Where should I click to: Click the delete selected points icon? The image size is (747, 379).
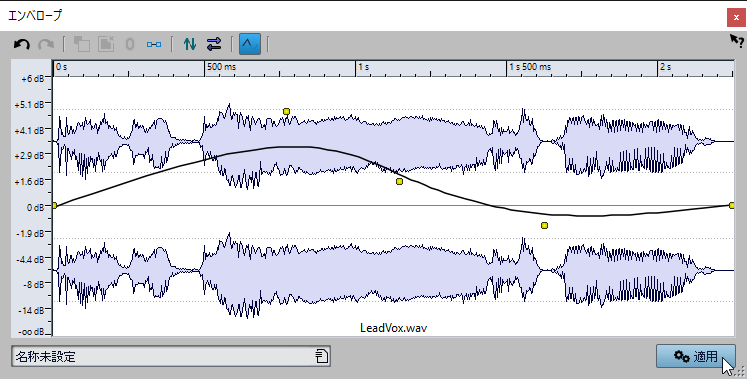(x=106, y=44)
